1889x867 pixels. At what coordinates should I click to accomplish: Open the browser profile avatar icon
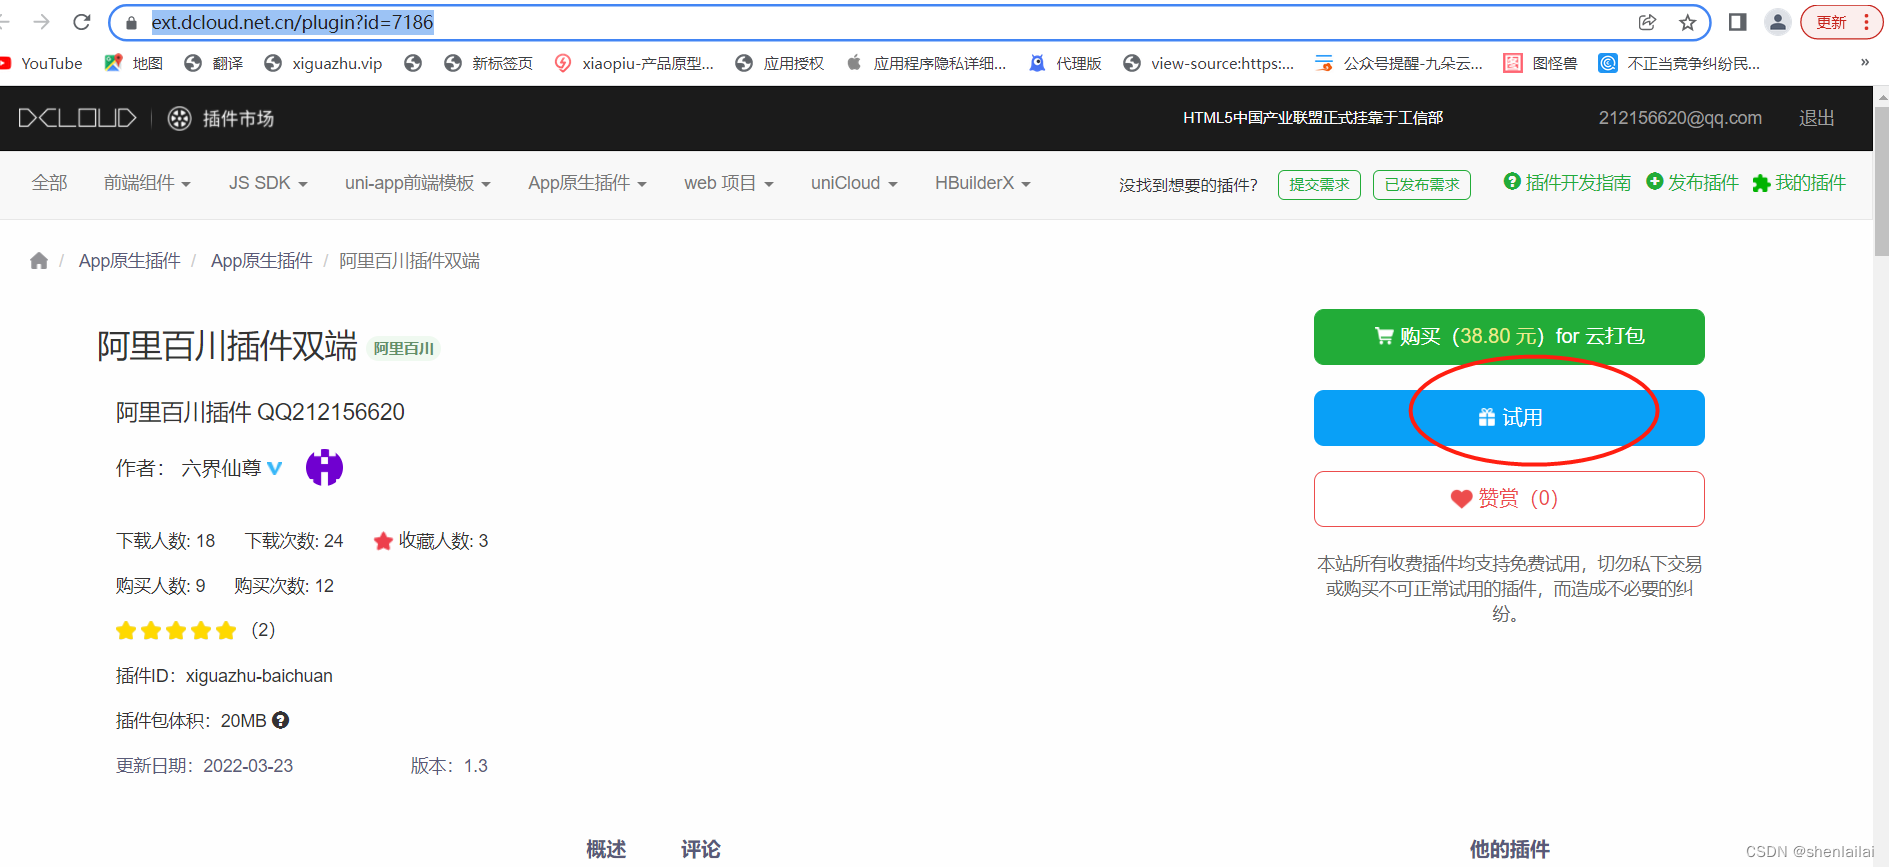(1777, 22)
